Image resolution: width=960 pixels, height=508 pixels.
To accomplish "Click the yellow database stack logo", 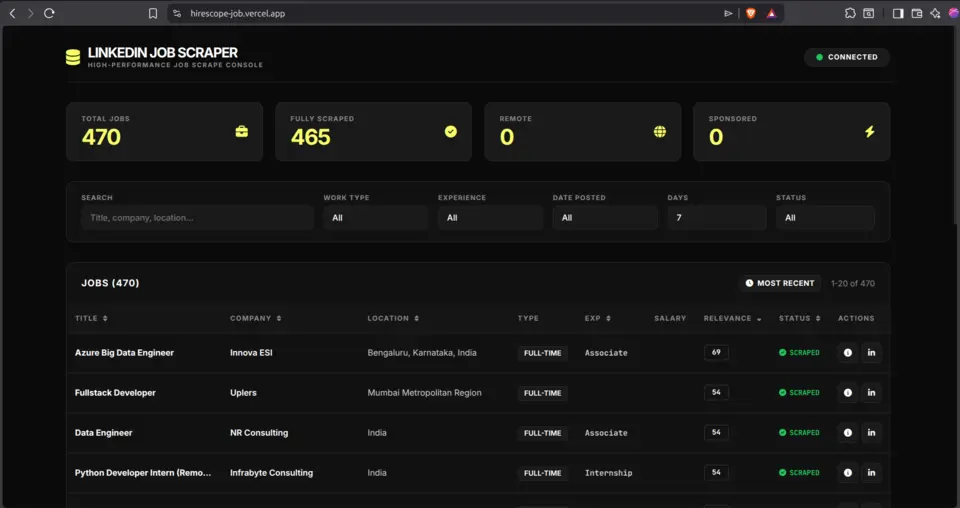I will click(73, 58).
